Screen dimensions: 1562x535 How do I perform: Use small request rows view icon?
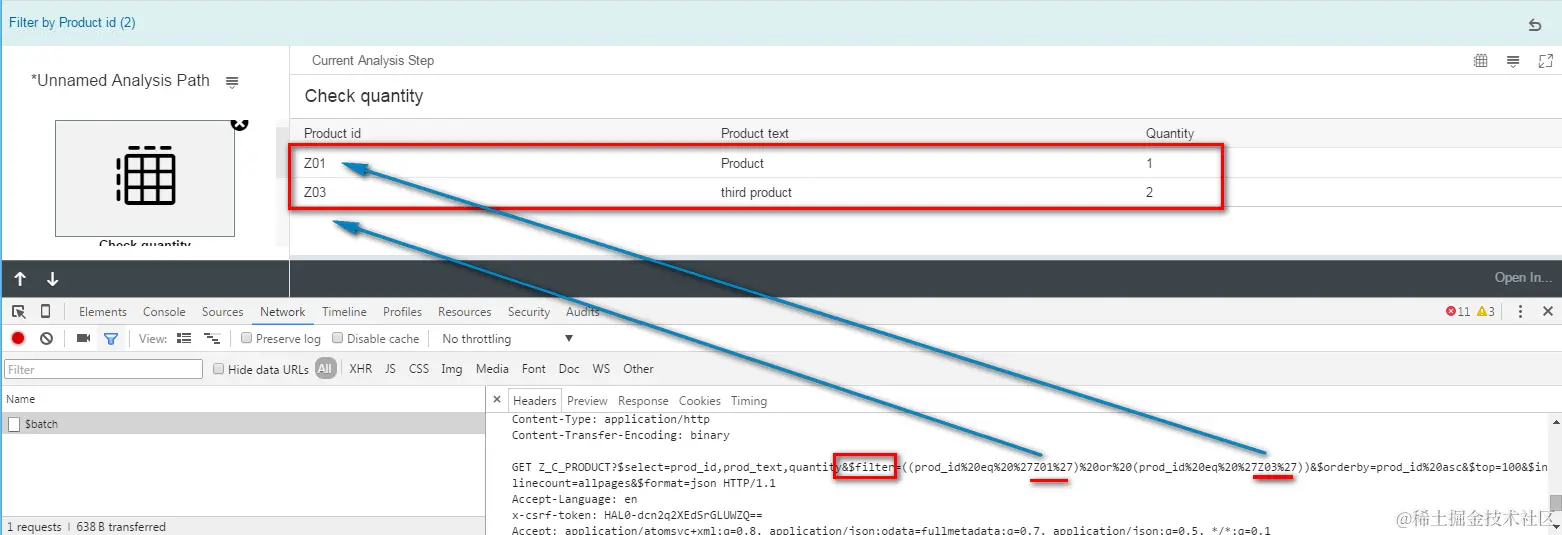[x=212, y=339]
